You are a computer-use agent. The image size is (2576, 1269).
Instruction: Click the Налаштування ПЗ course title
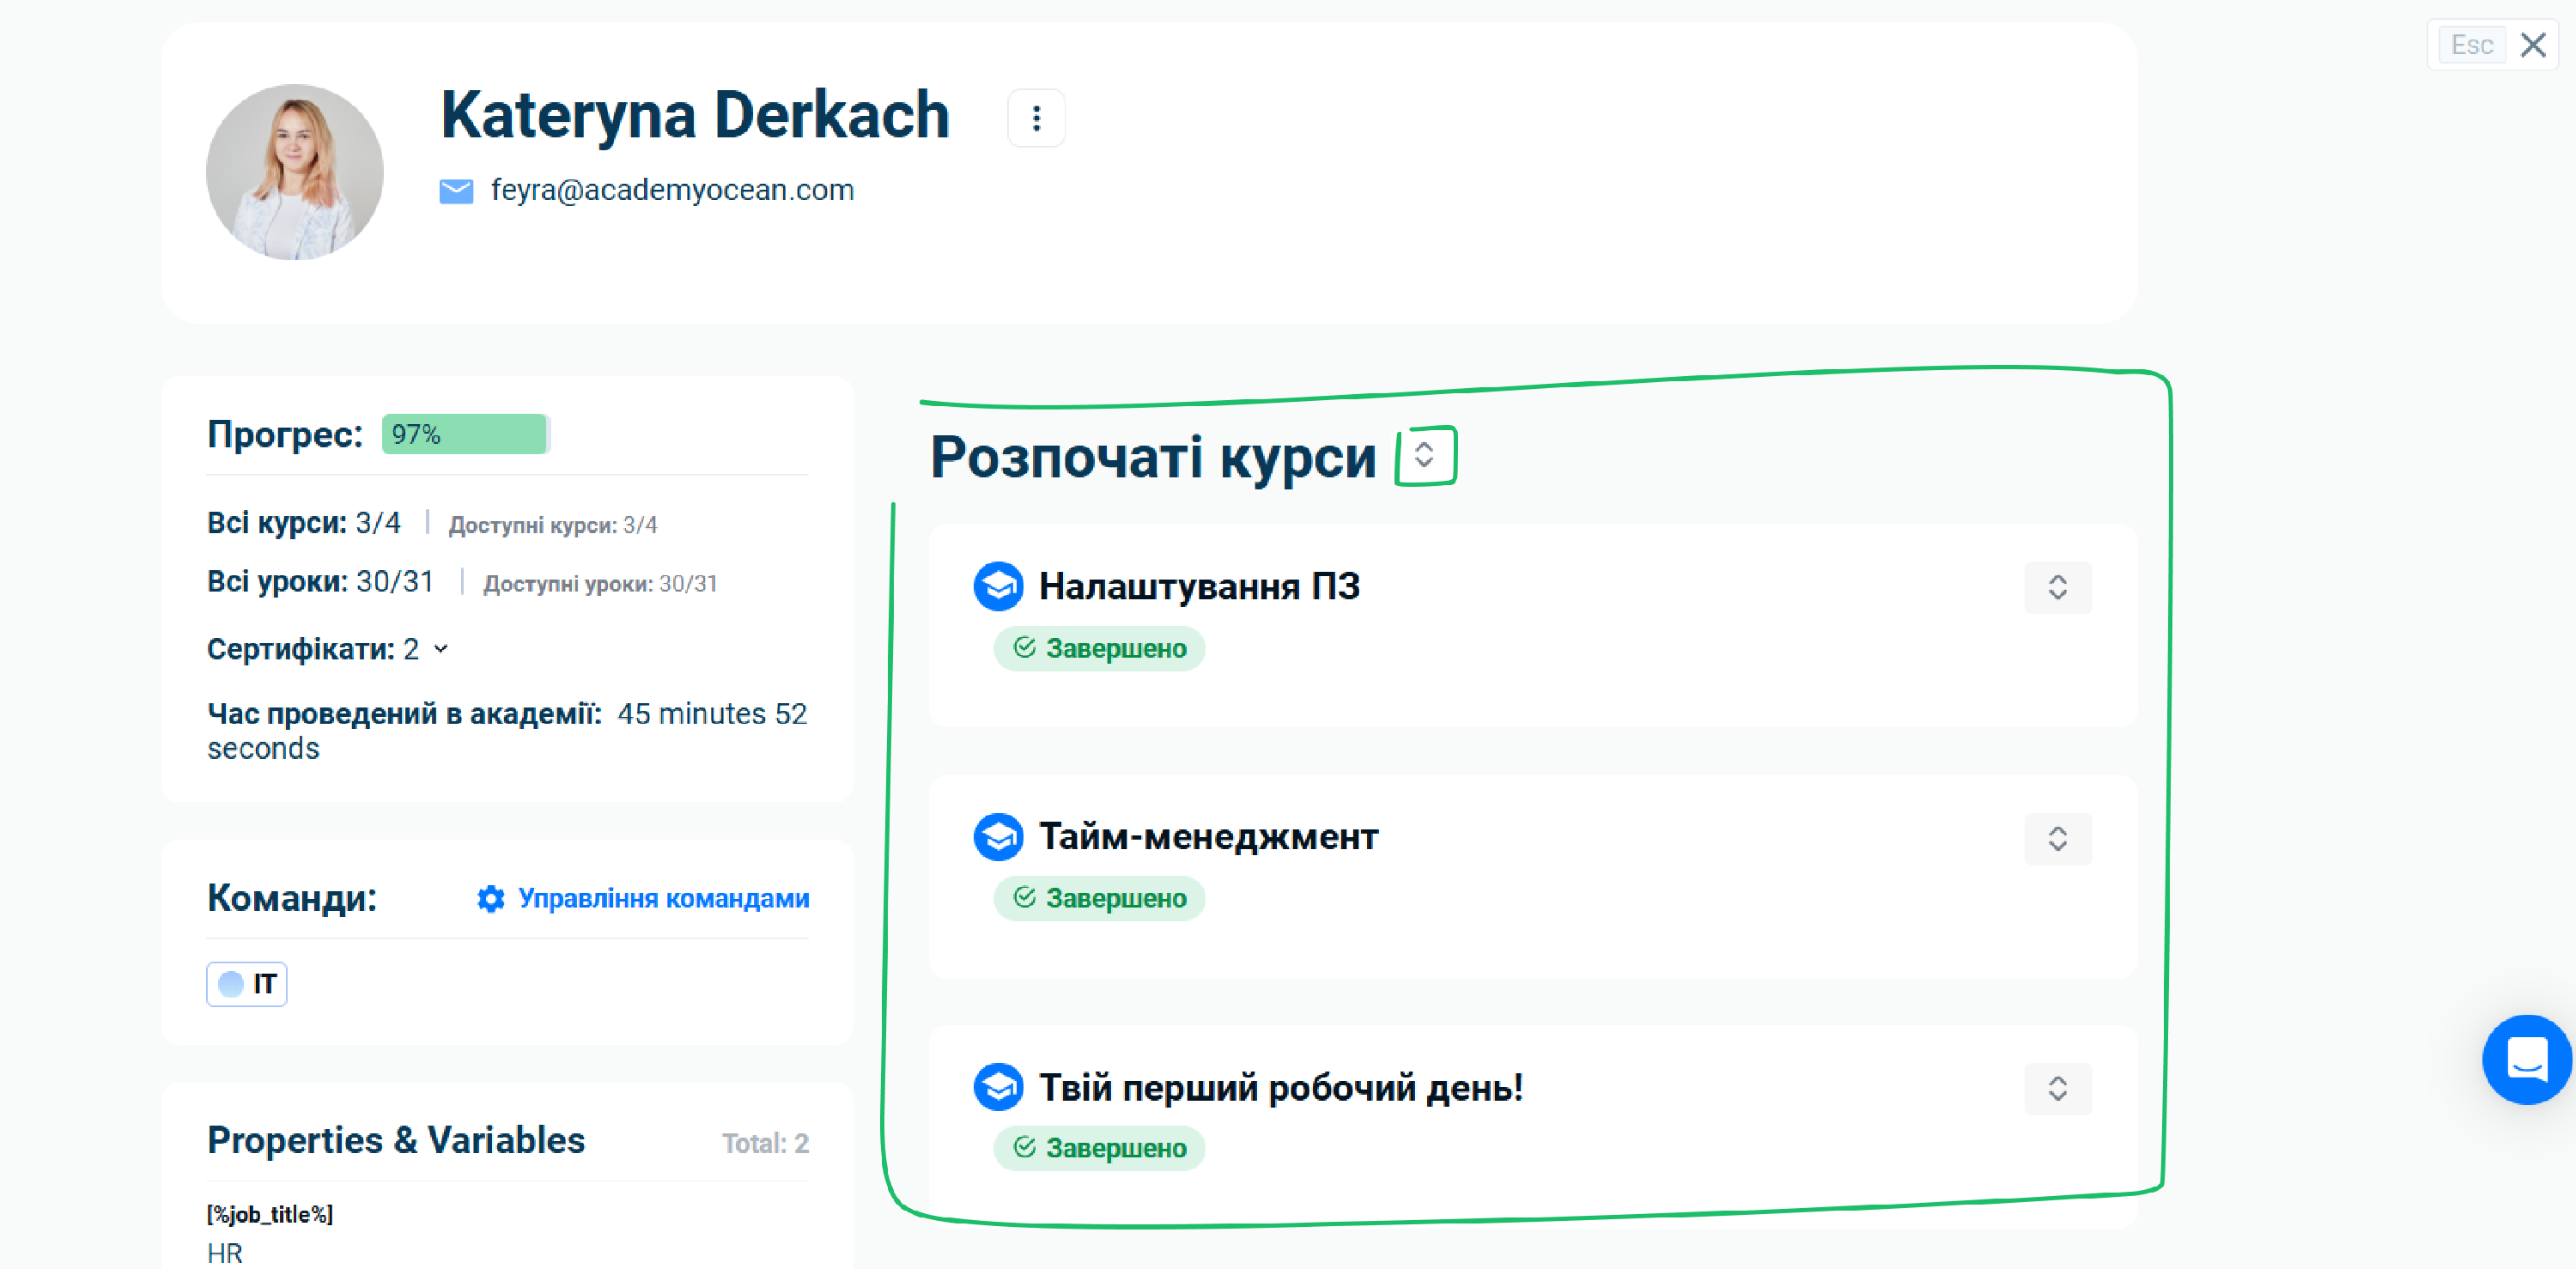(x=1199, y=586)
